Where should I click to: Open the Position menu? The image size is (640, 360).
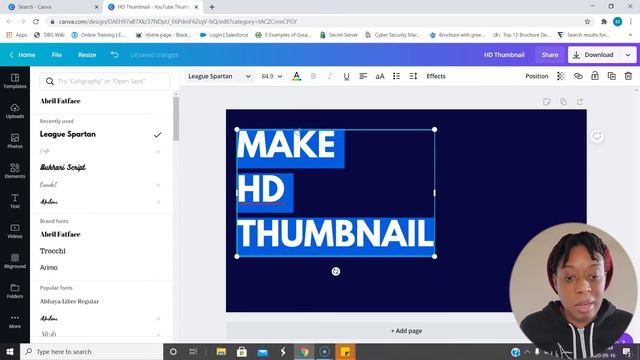tap(536, 76)
